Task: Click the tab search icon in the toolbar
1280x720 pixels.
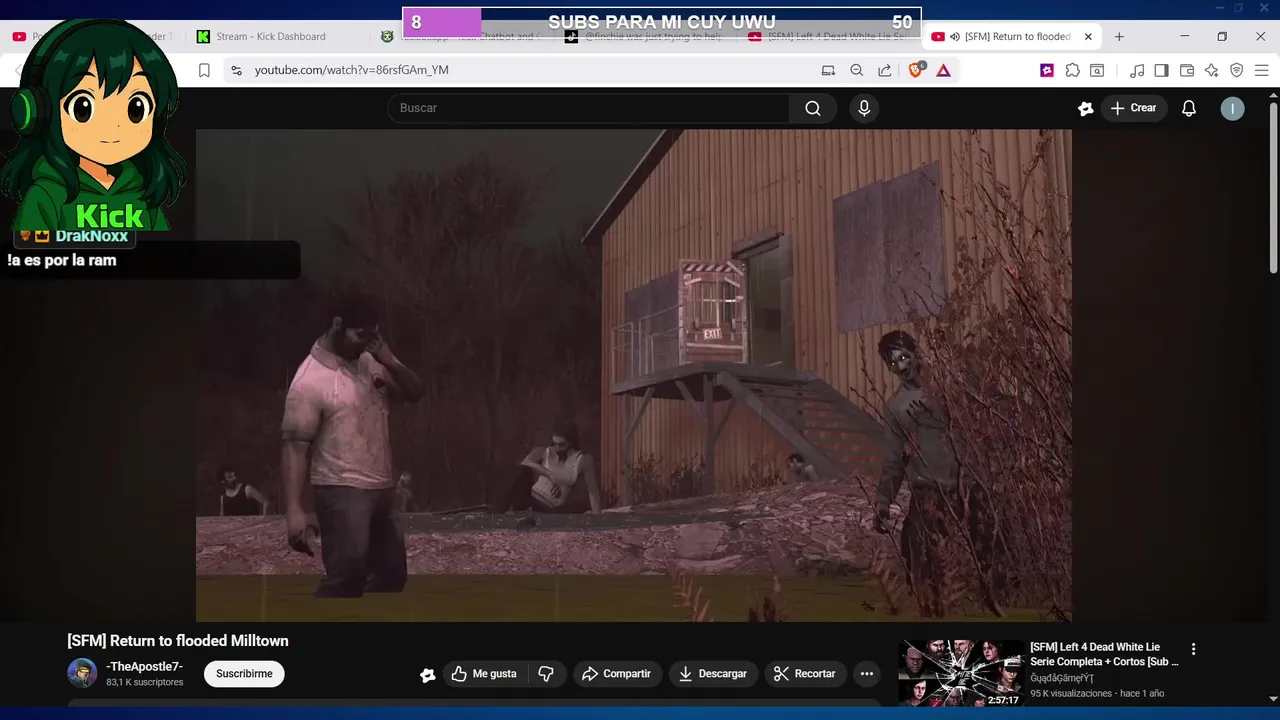Action: pos(1097,70)
